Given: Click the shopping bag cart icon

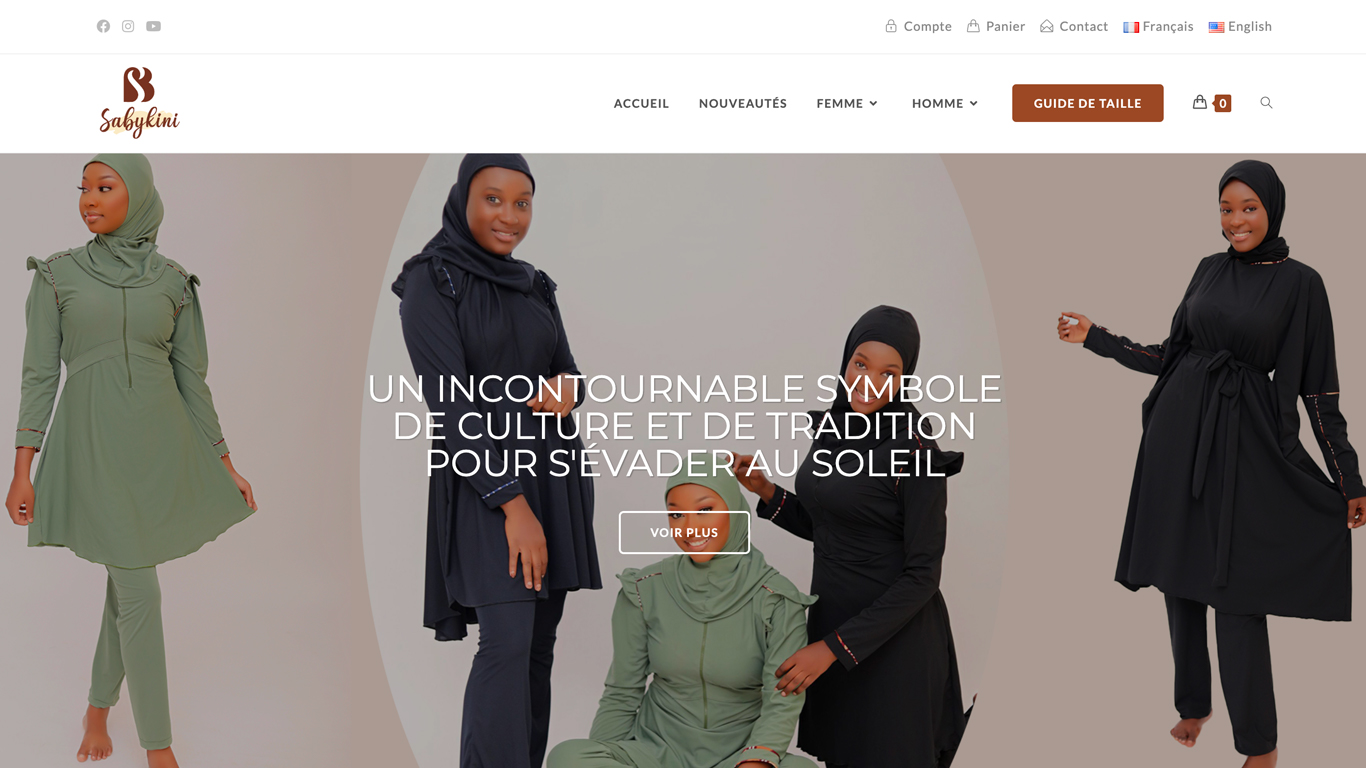Looking at the screenshot, I should tap(1199, 102).
